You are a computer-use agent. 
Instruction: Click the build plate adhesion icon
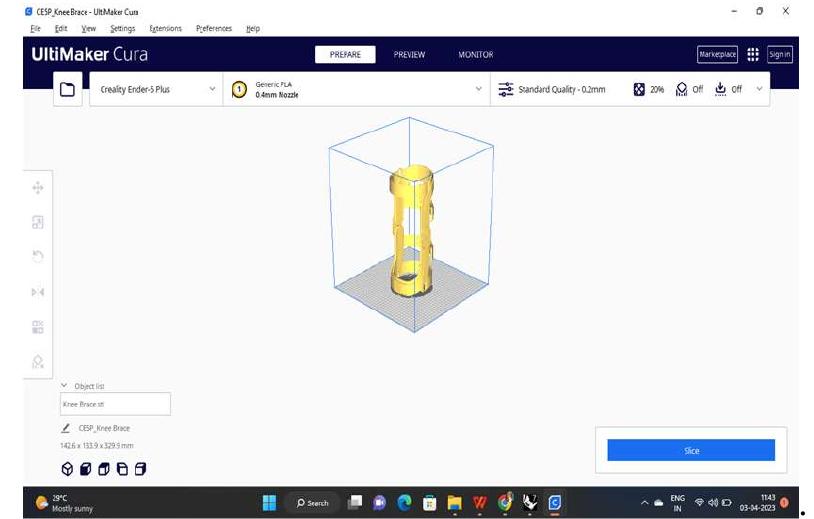[x=721, y=89]
